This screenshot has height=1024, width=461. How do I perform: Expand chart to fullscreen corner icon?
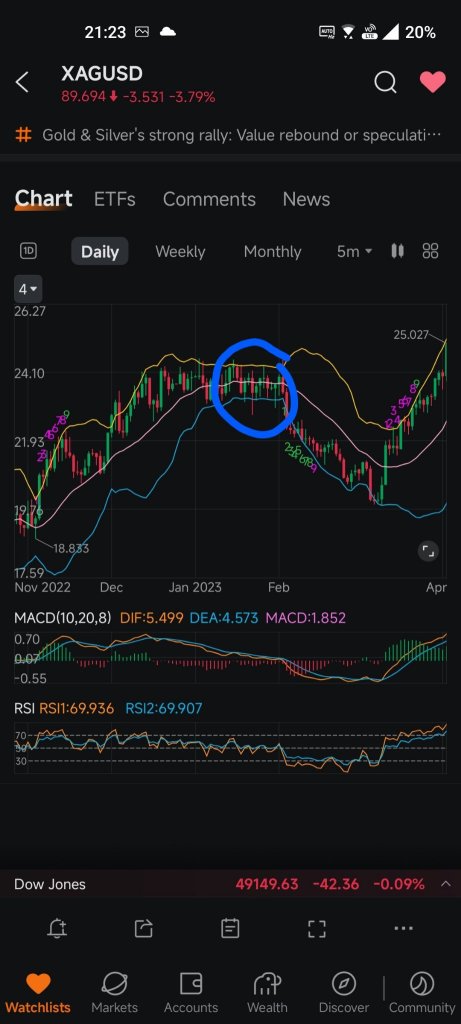coord(428,551)
